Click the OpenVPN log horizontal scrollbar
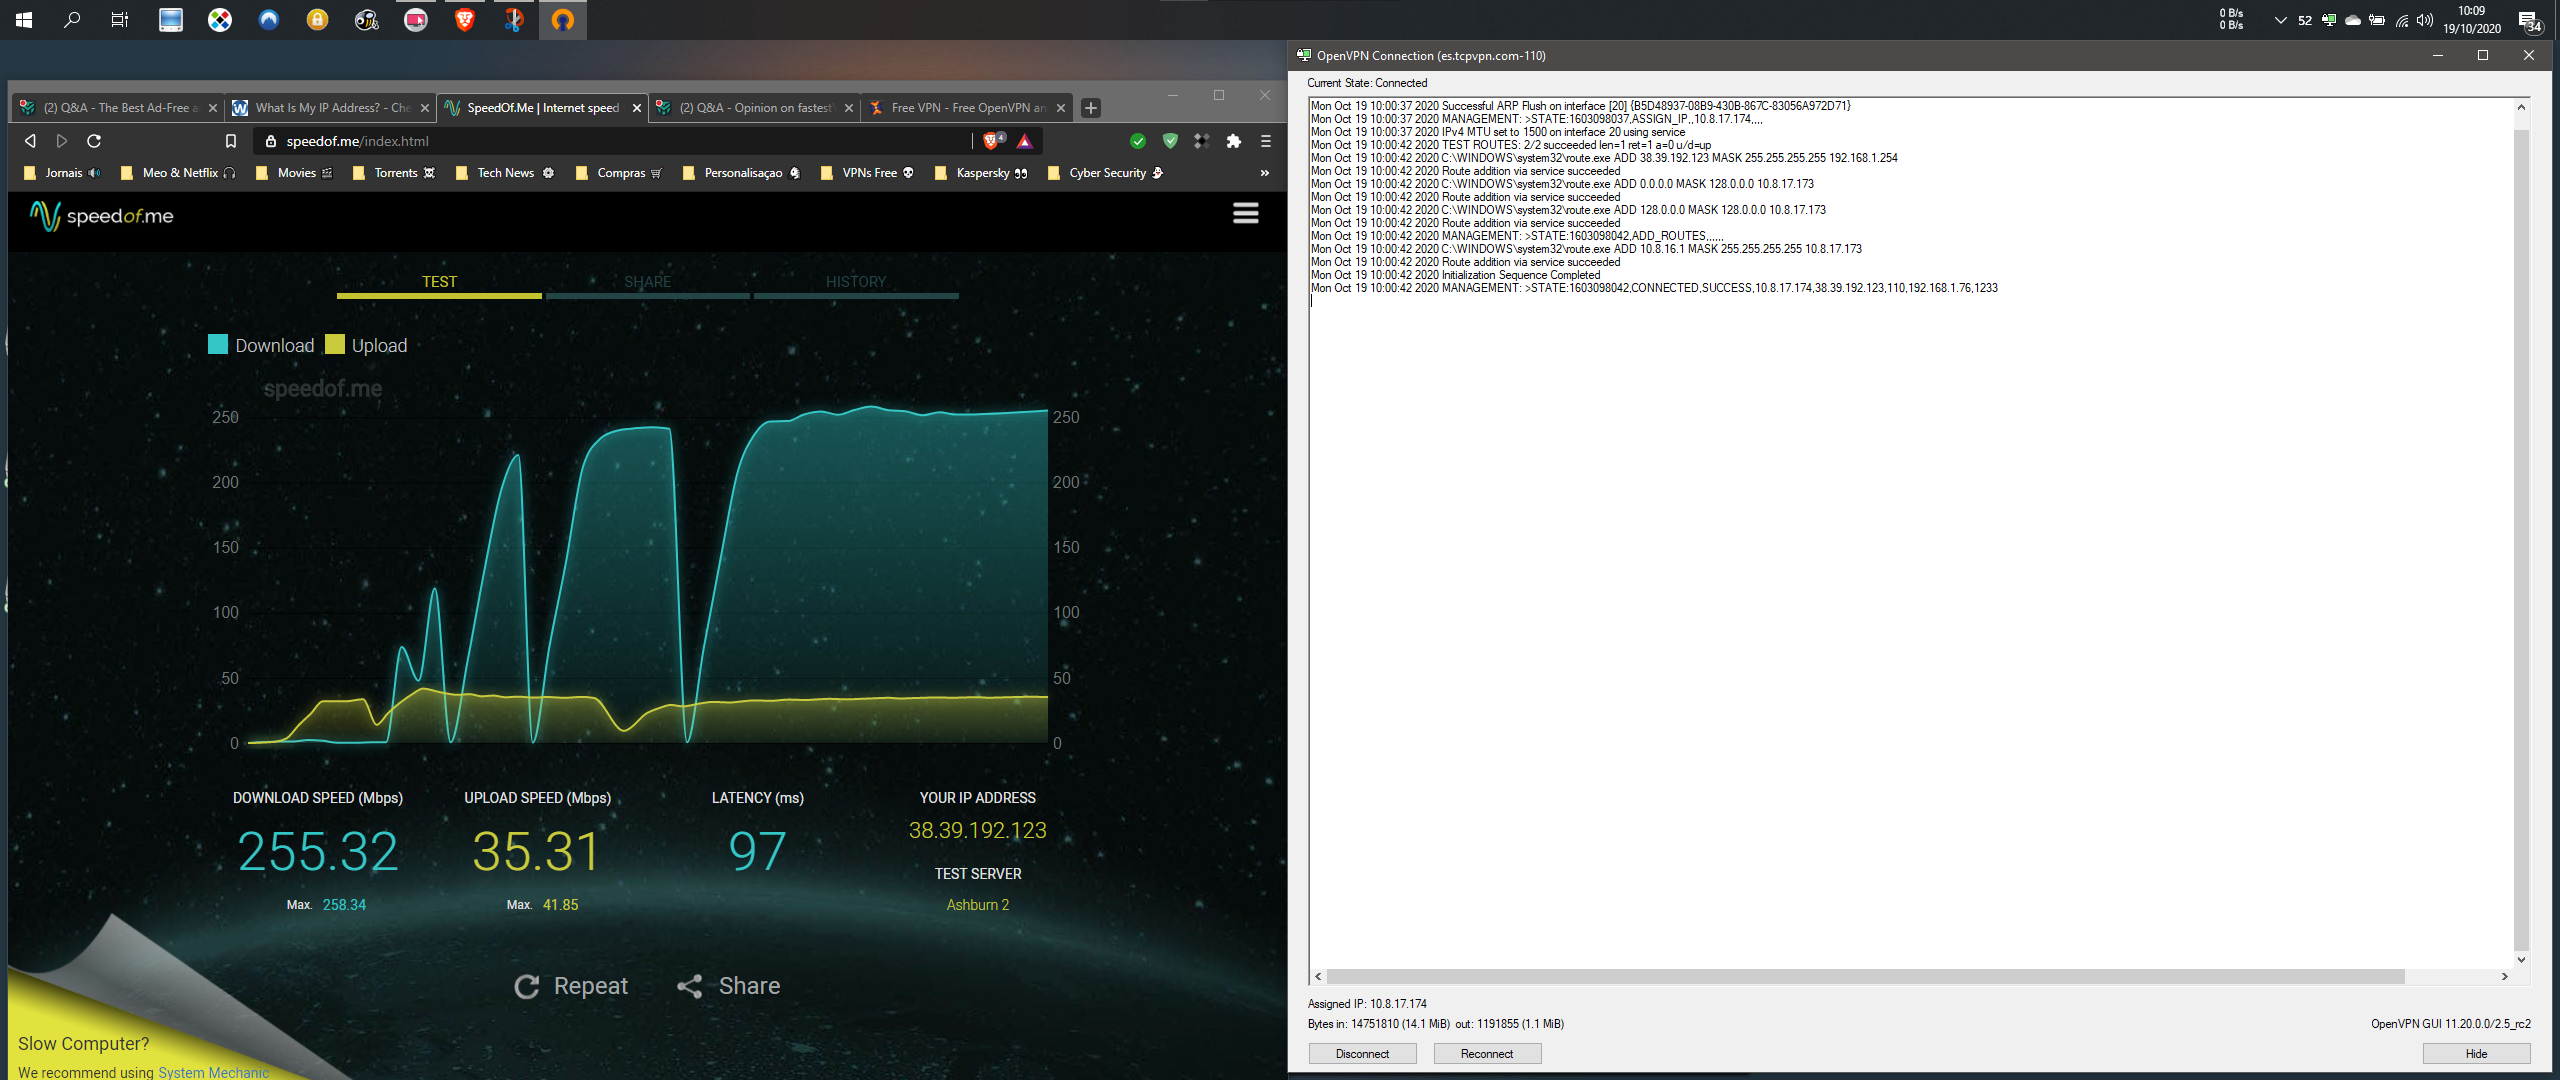This screenshot has height=1080, width=2560. click(x=1864, y=976)
